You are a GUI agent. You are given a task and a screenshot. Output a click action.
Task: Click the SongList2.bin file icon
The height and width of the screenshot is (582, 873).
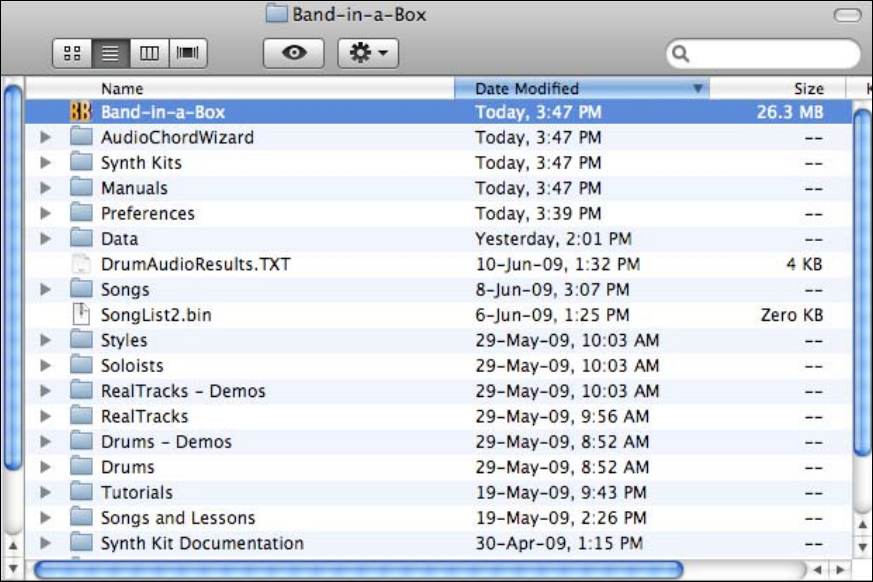tap(81, 315)
